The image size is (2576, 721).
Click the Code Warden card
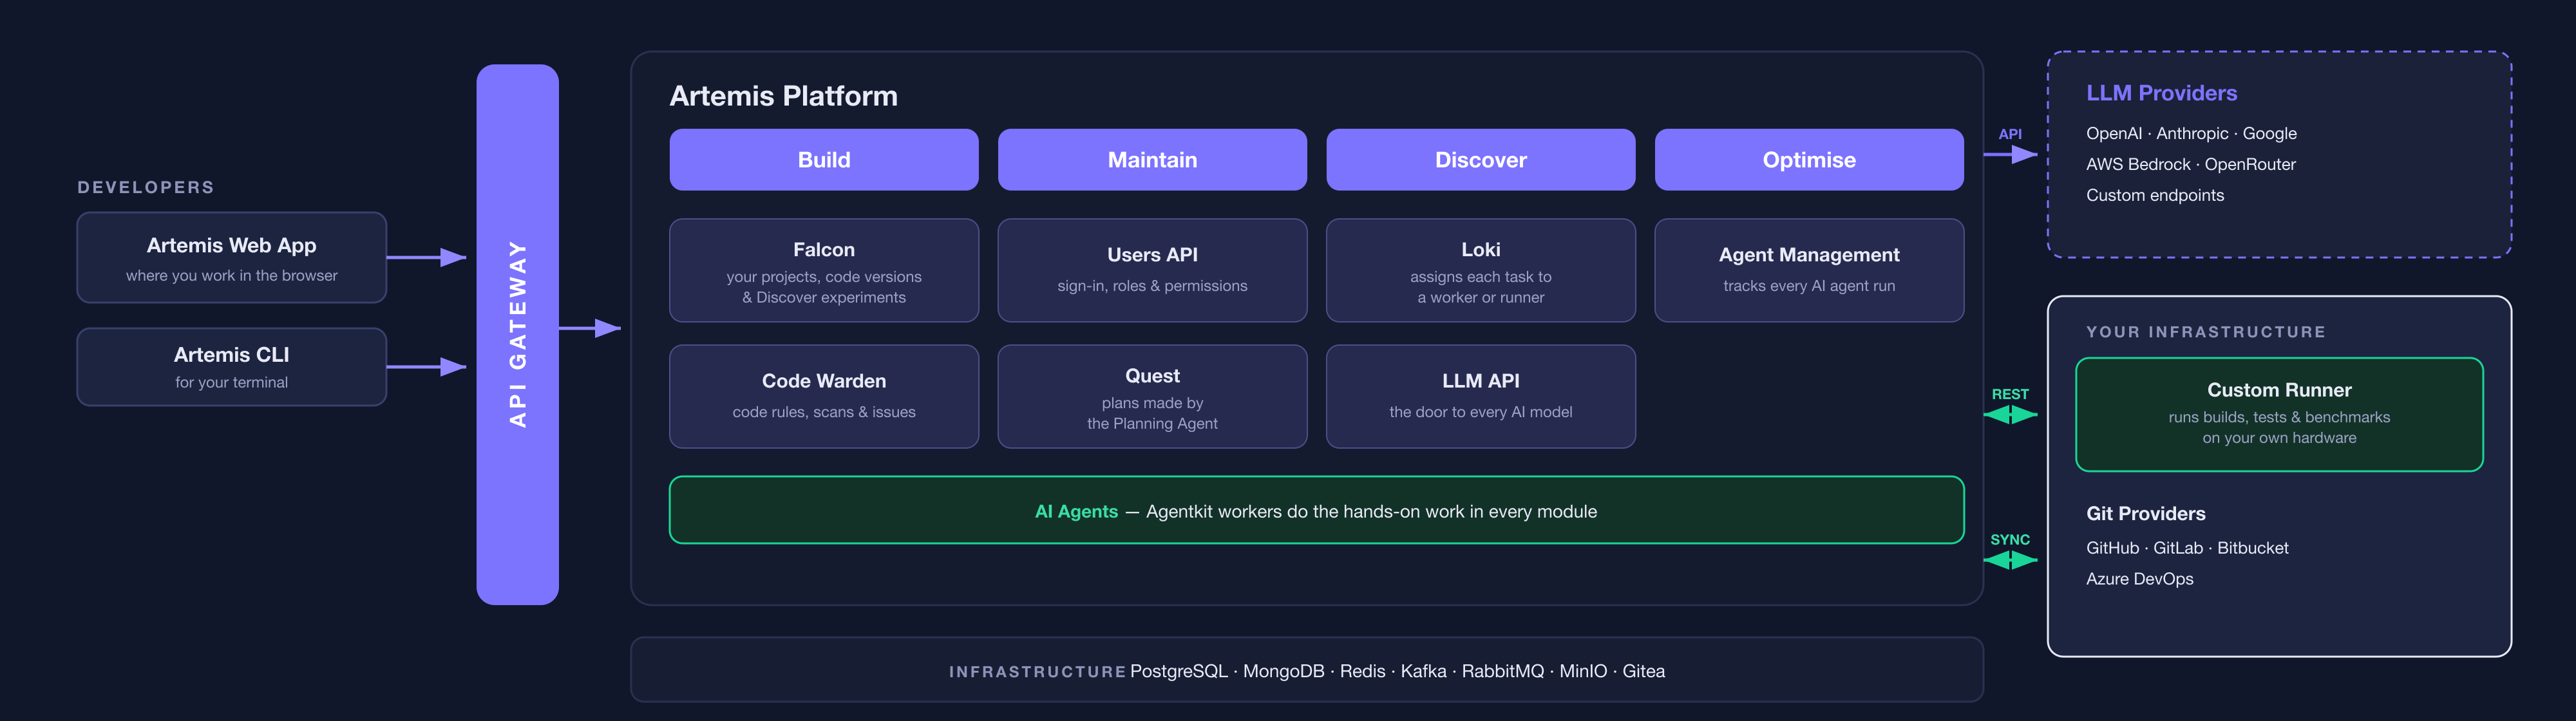823,396
